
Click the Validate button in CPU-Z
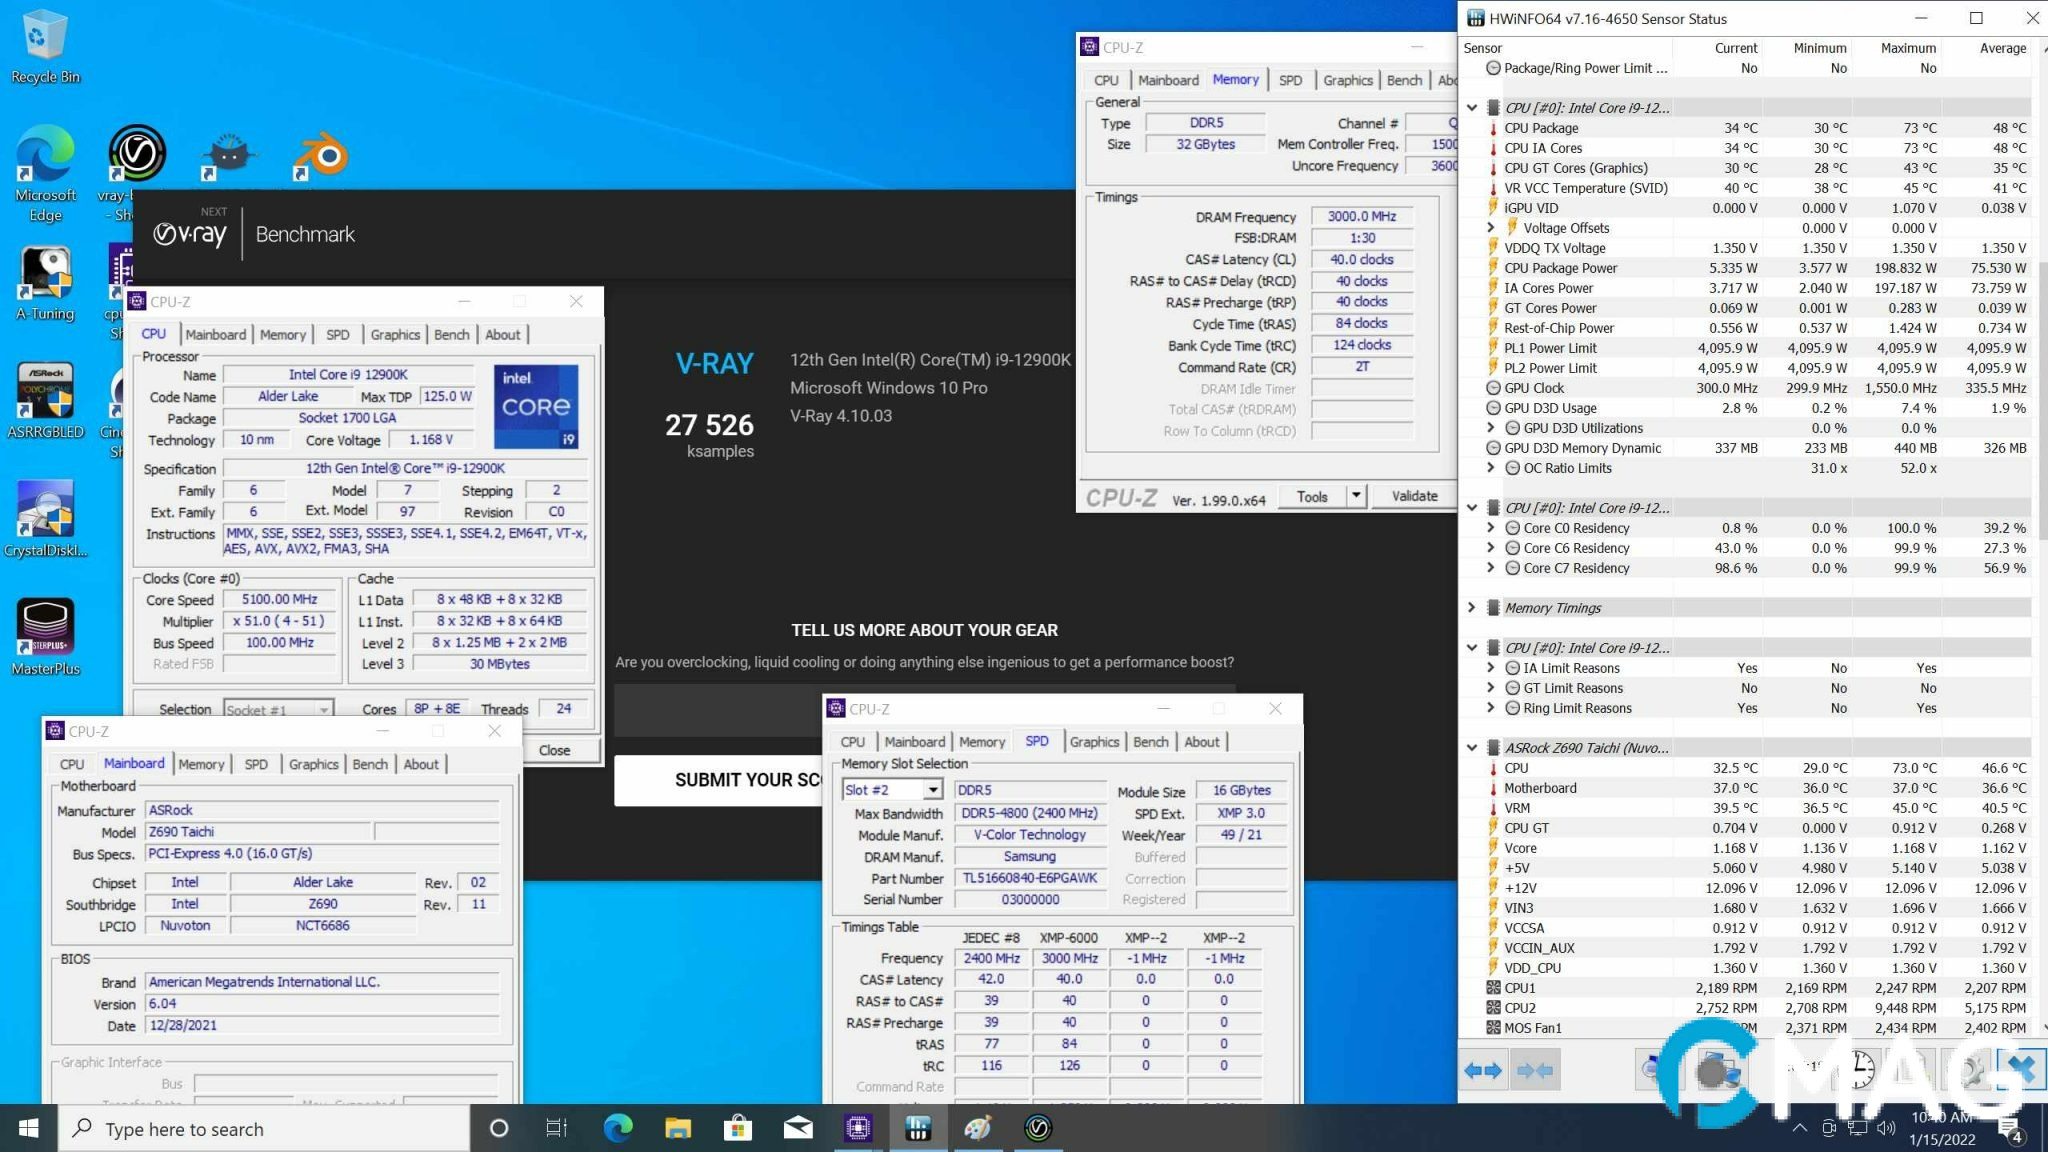pos(1414,496)
